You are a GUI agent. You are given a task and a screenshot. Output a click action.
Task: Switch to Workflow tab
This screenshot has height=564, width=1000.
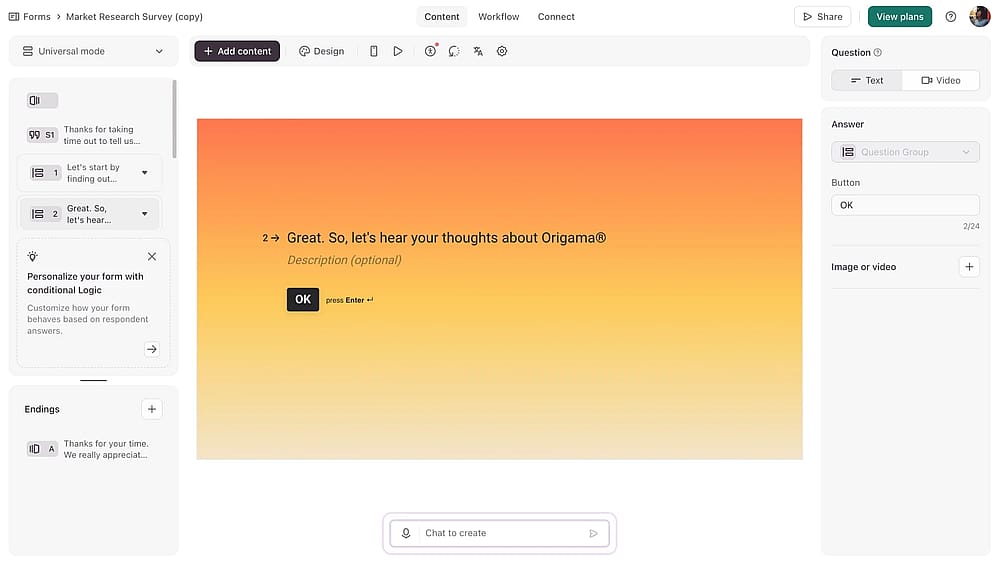coord(499,17)
